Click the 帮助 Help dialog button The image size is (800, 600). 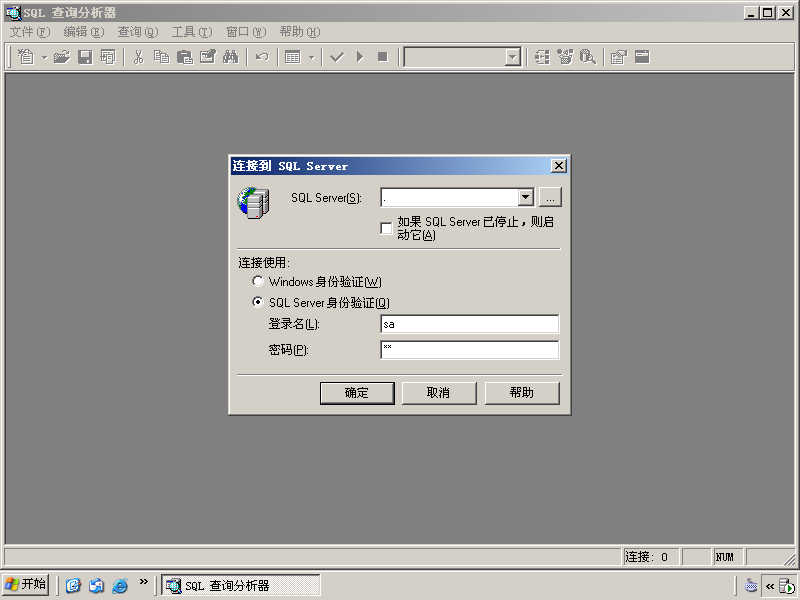(x=522, y=393)
